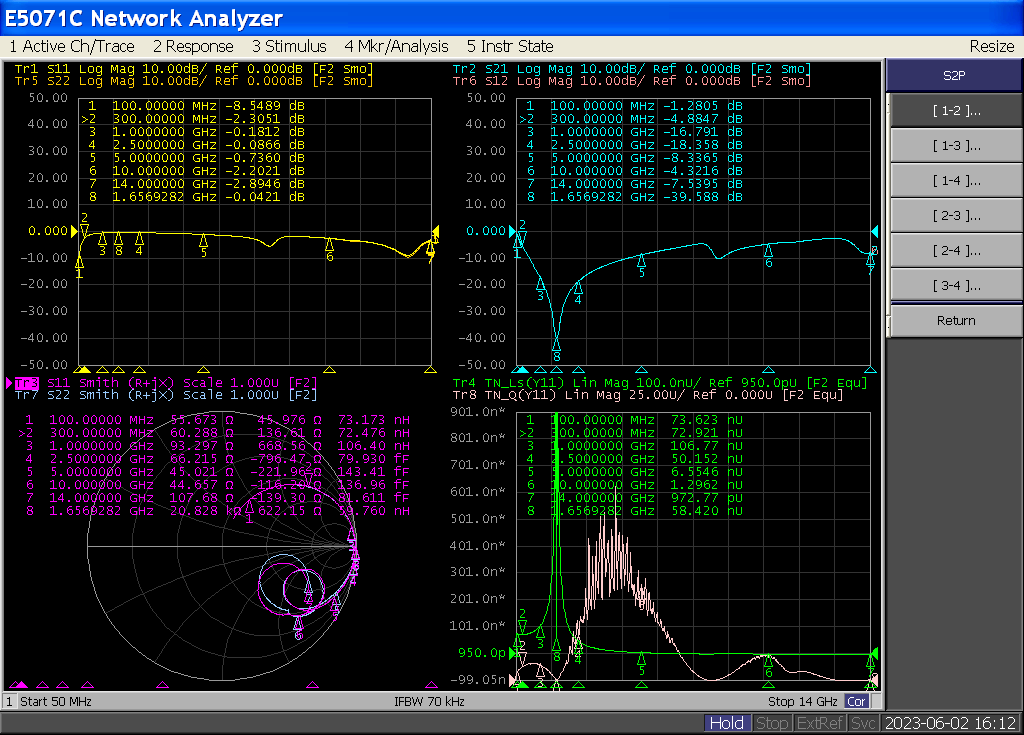Click the Hold status indicator
The image size is (1024, 735).
coord(726,723)
